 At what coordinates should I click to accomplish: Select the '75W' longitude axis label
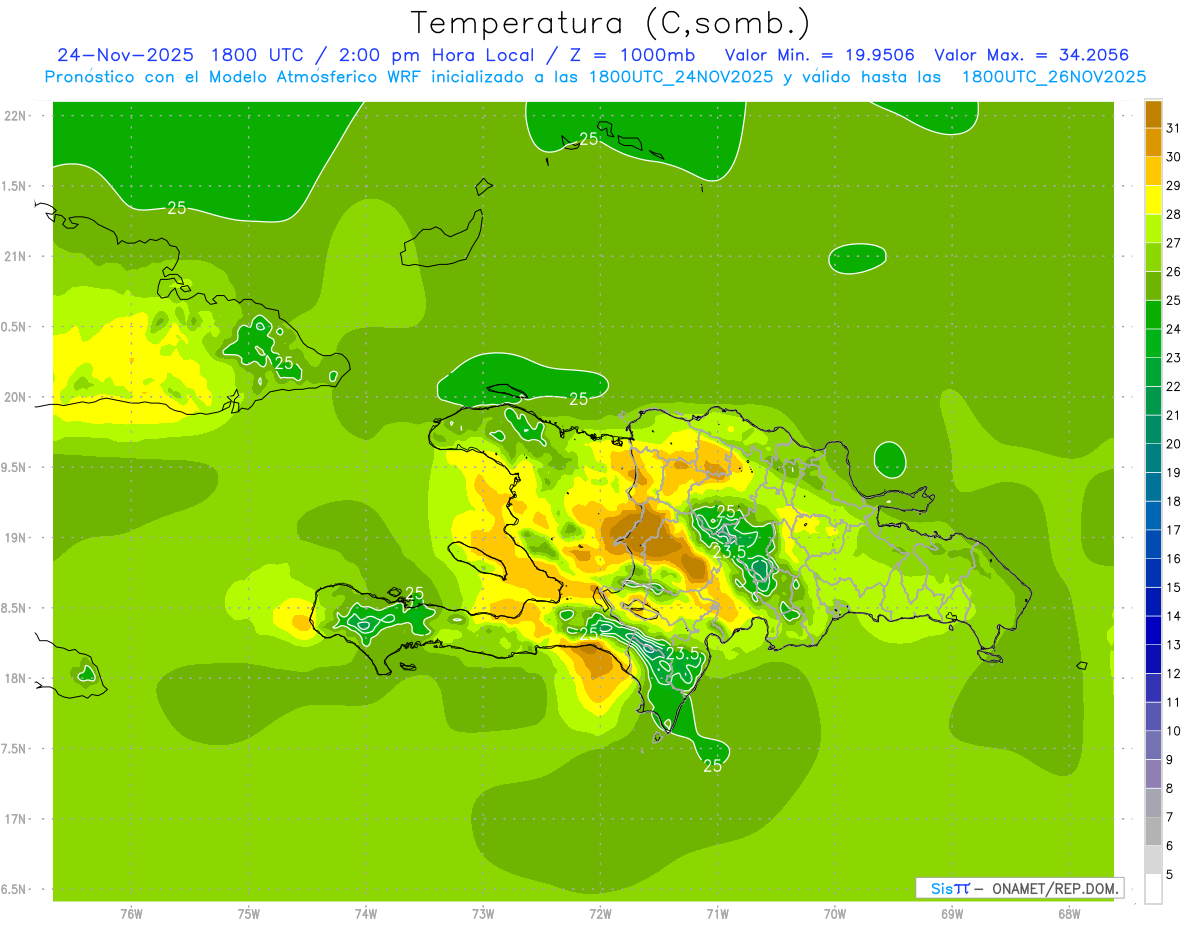249,914
